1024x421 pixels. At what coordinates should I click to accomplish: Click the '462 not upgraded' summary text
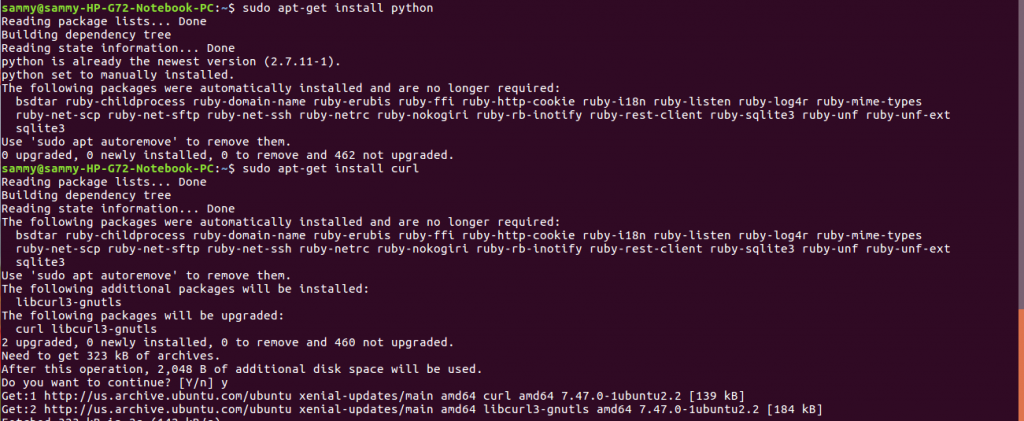coord(394,155)
